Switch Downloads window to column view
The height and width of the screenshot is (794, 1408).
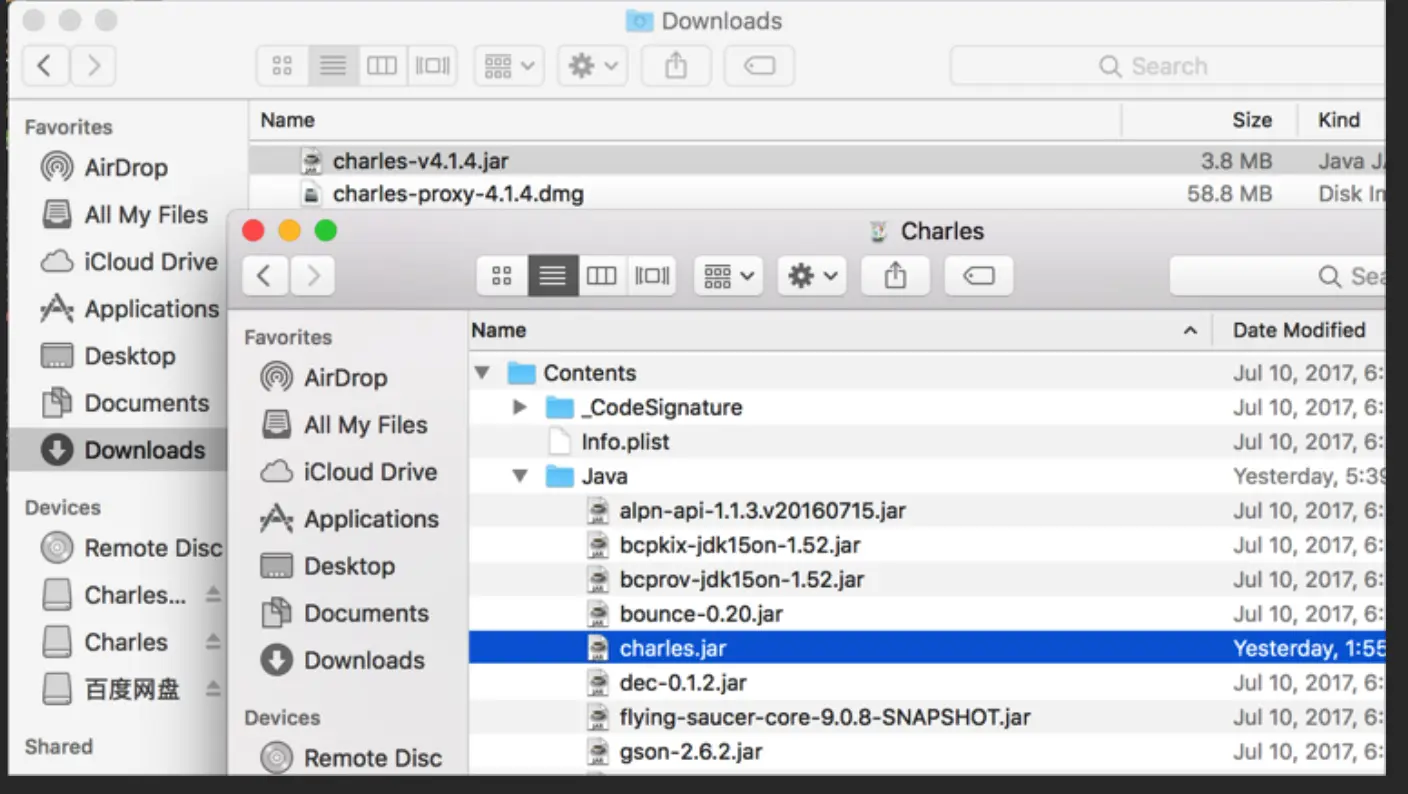coord(381,66)
